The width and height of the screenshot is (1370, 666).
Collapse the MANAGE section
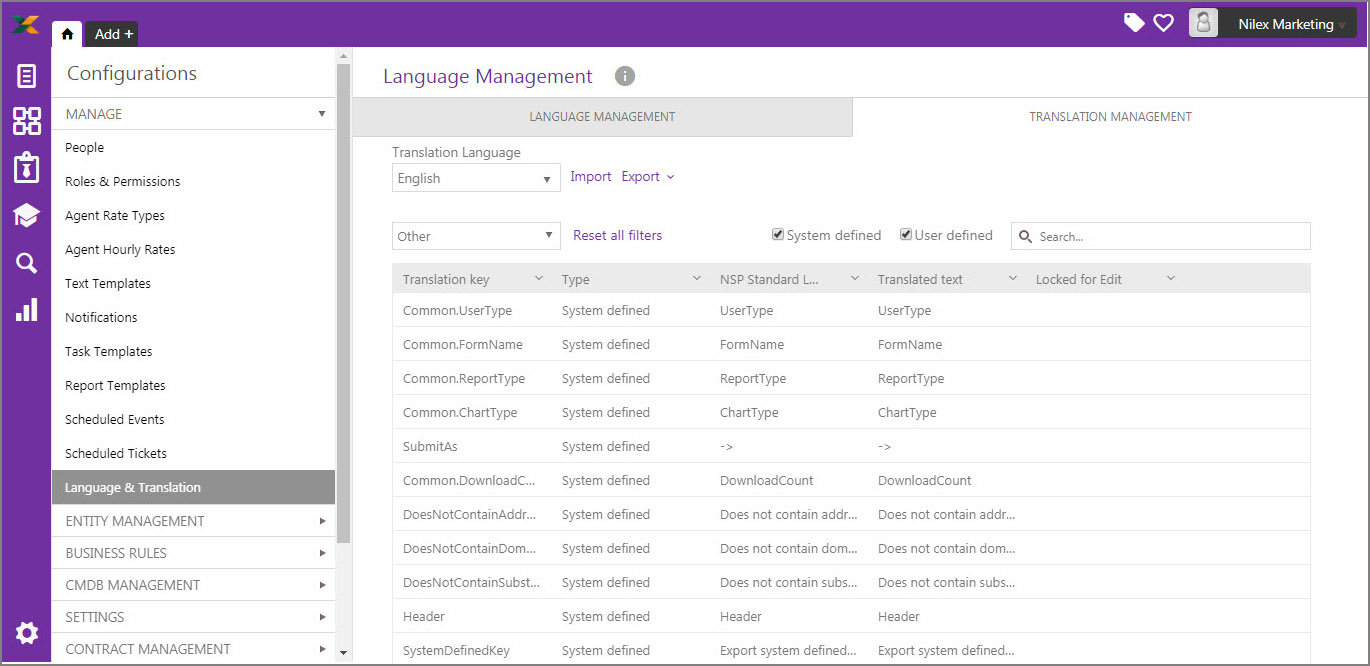pyautogui.click(x=195, y=114)
